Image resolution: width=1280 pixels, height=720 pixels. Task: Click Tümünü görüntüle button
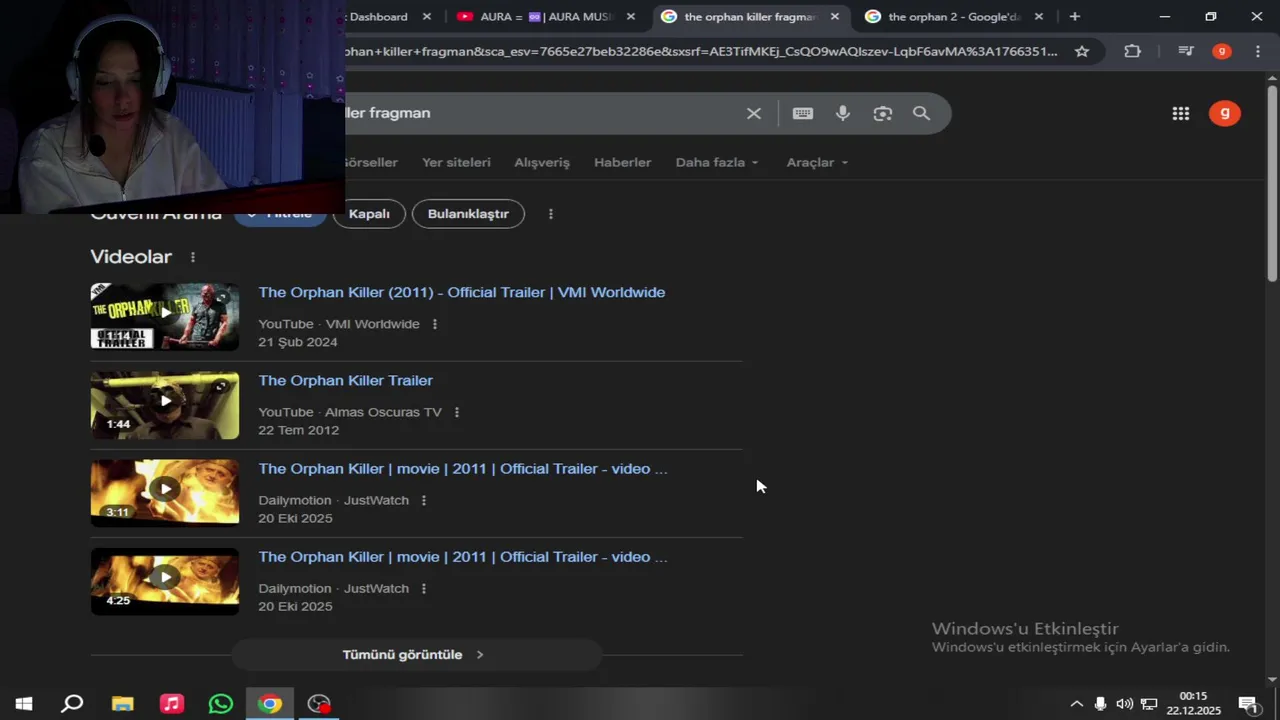(x=416, y=655)
